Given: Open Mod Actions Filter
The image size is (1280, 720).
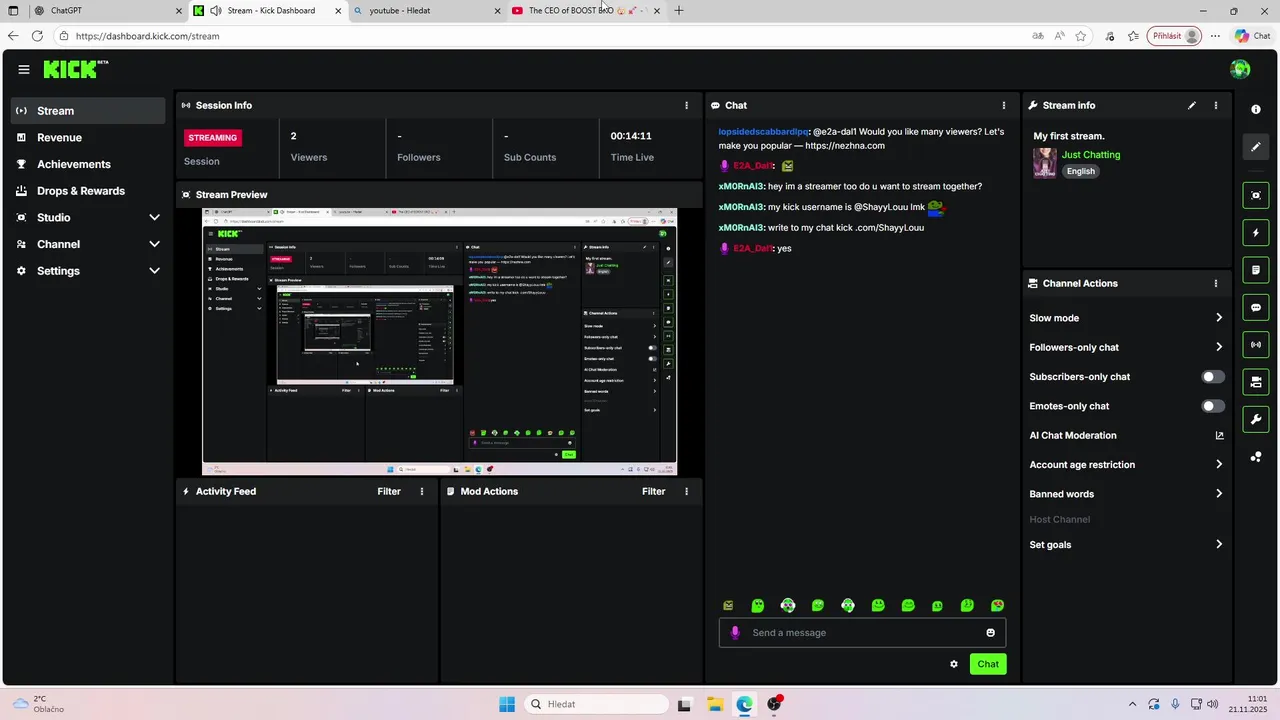Looking at the screenshot, I should point(653,491).
